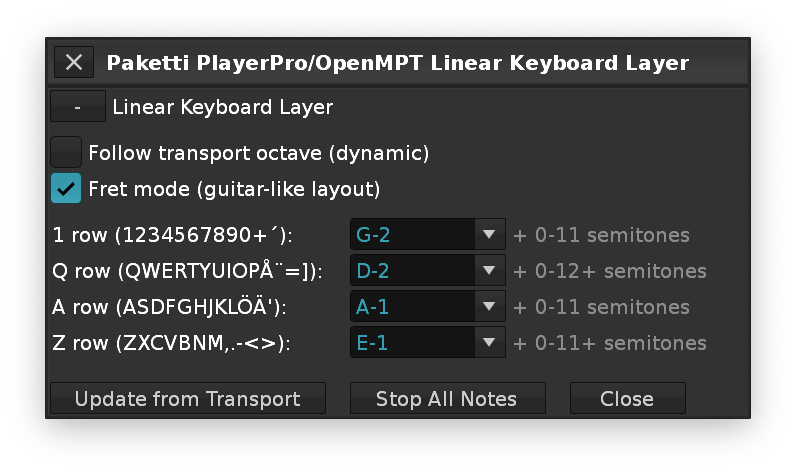Image resolution: width=796 pixels, height=472 pixels.
Task: Collapse the Linear Keyboard Layer minus button
Action: coord(77,106)
